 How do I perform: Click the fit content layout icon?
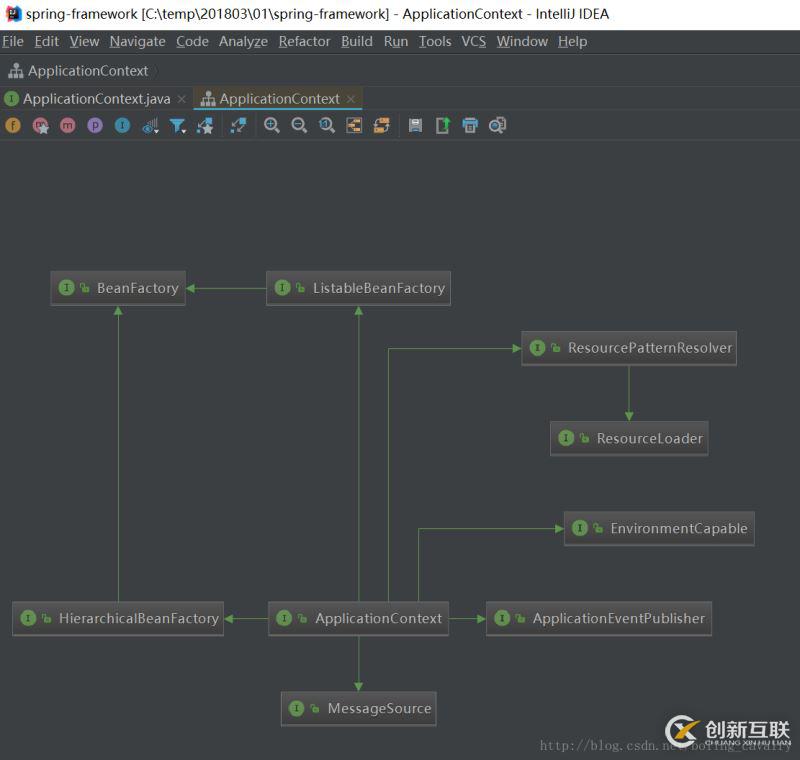tap(354, 125)
